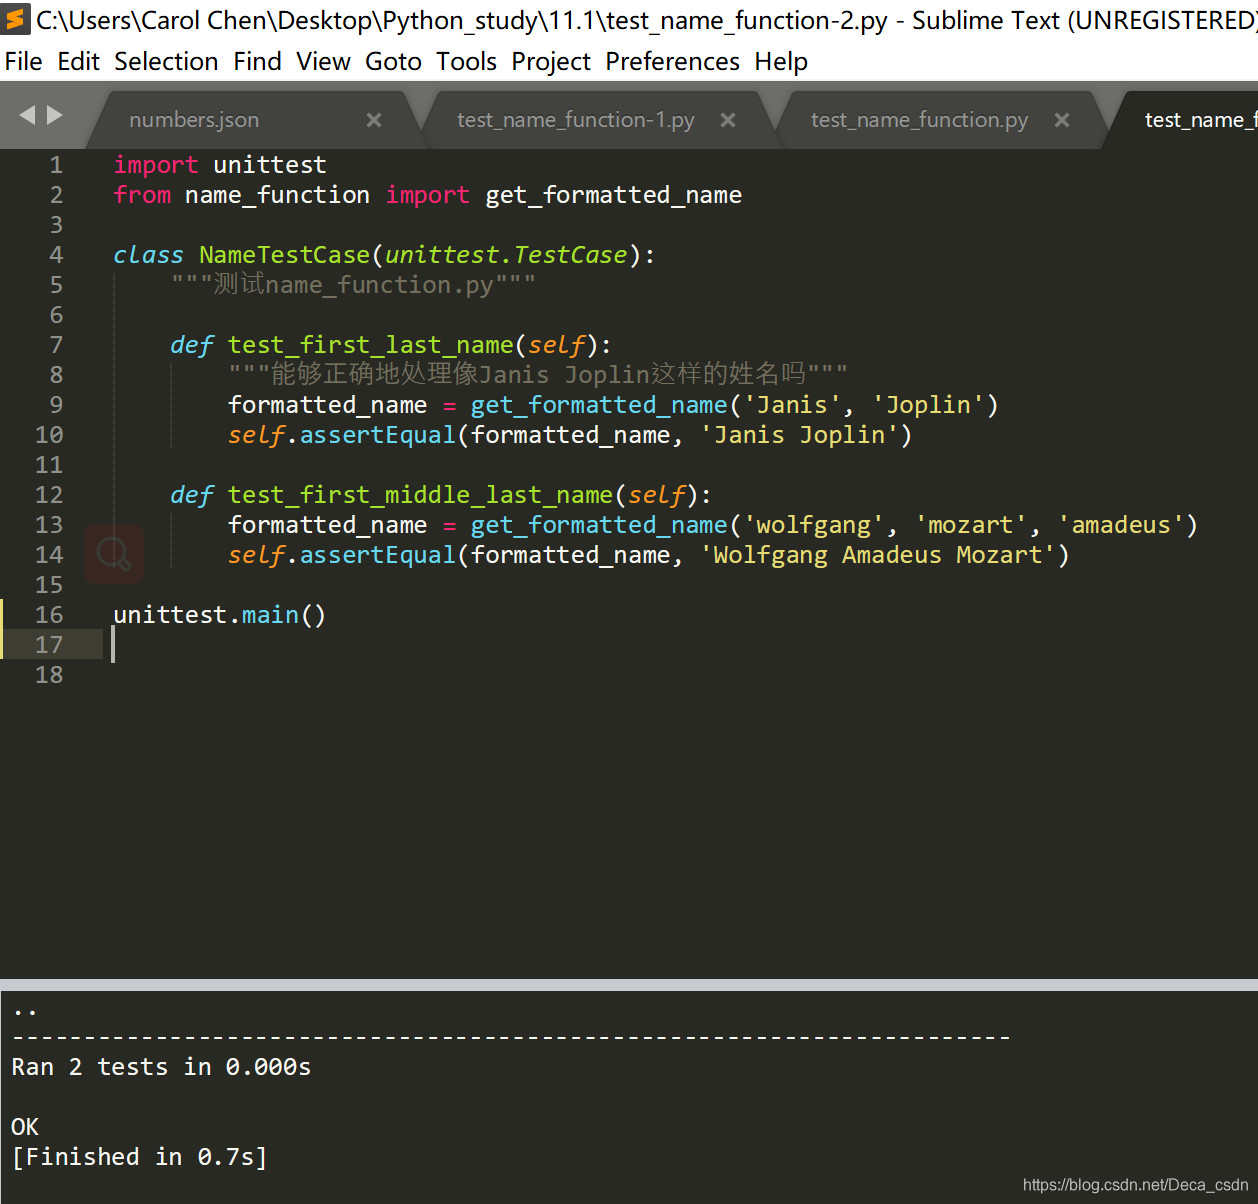Viewport: 1258px width, 1204px height.
Task: Click the magnifier icon near line 14
Action: click(x=114, y=553)
